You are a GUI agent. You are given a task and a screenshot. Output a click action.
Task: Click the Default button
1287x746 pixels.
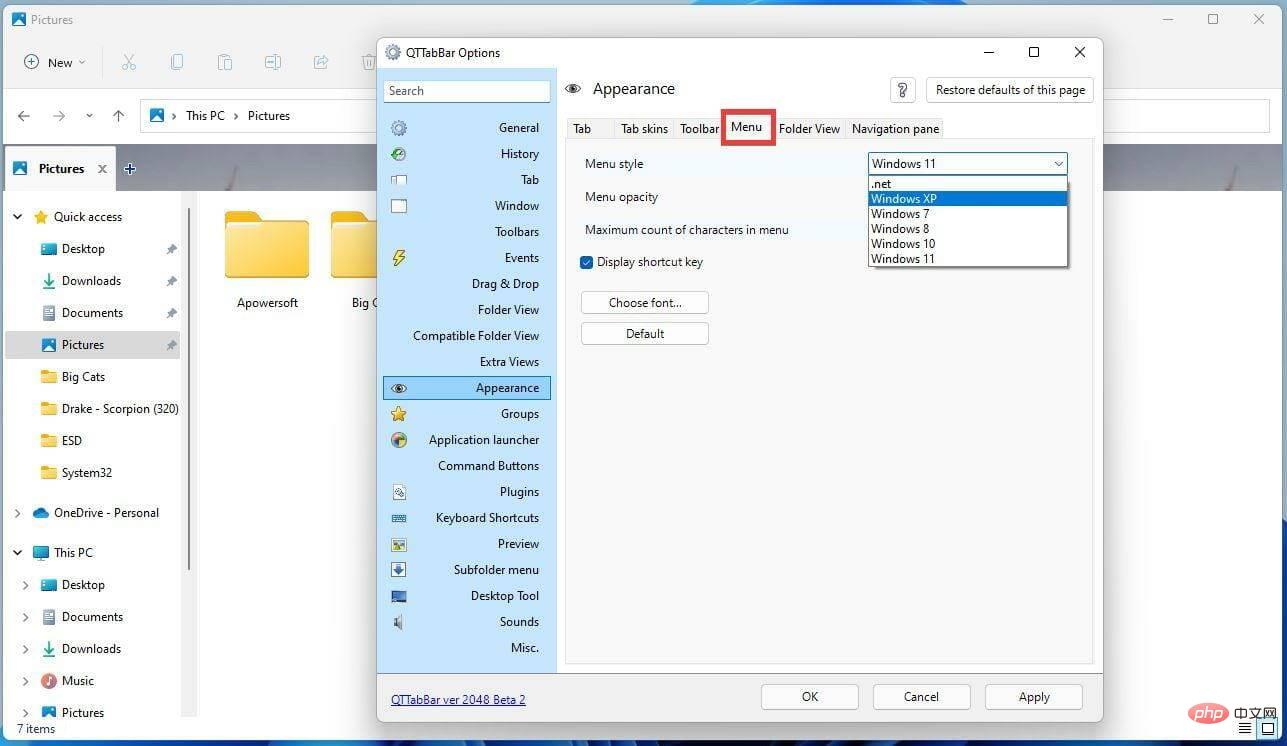pyautogui.click(x=645, y=334)
